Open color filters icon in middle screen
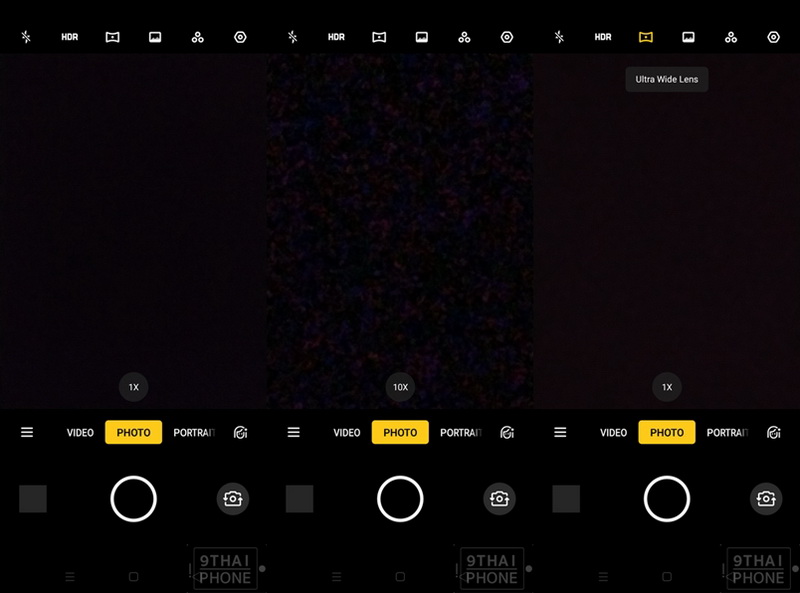 pos(464,37)
